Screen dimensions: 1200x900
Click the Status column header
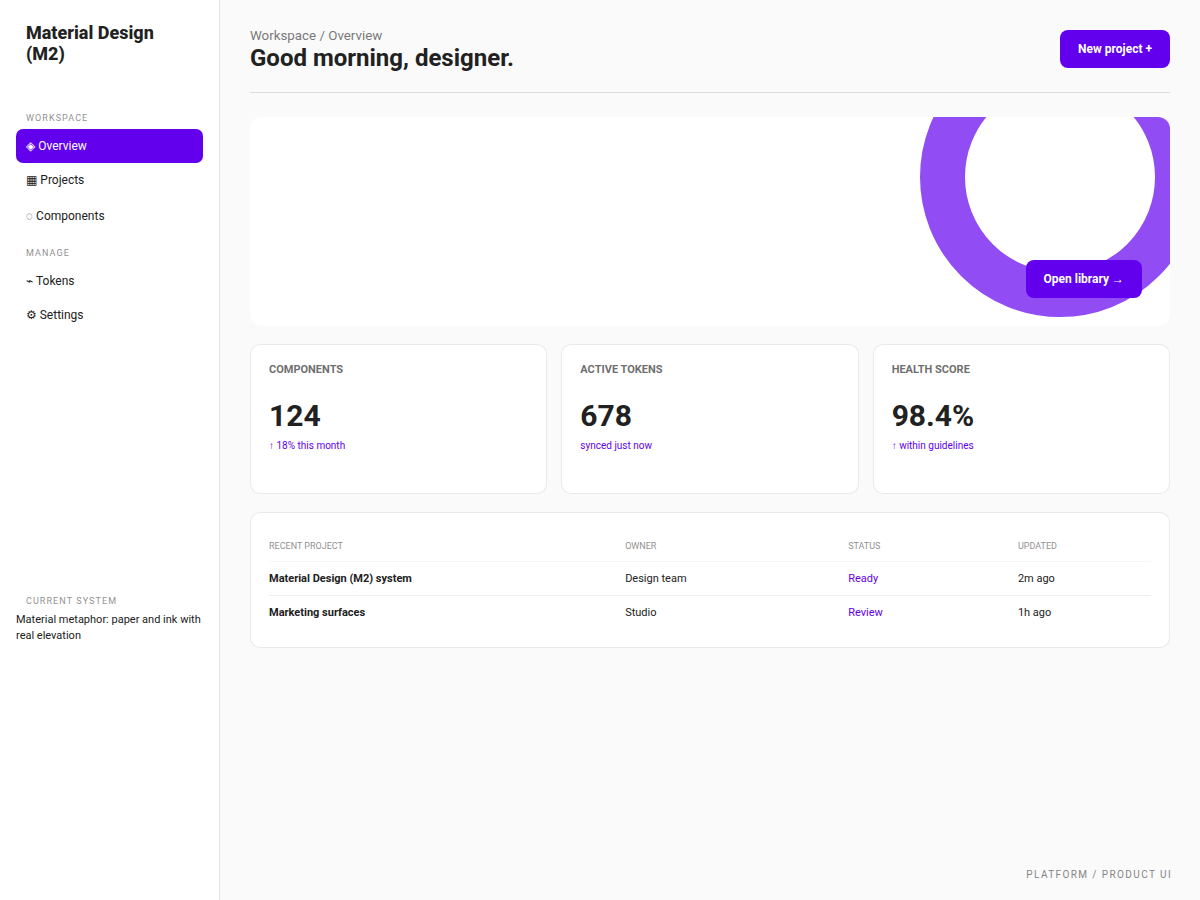click(864, 546)
